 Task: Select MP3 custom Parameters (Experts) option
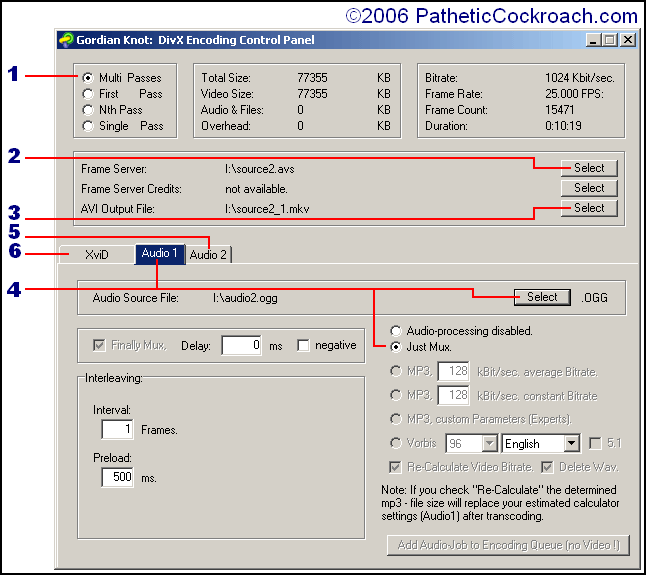396,419
